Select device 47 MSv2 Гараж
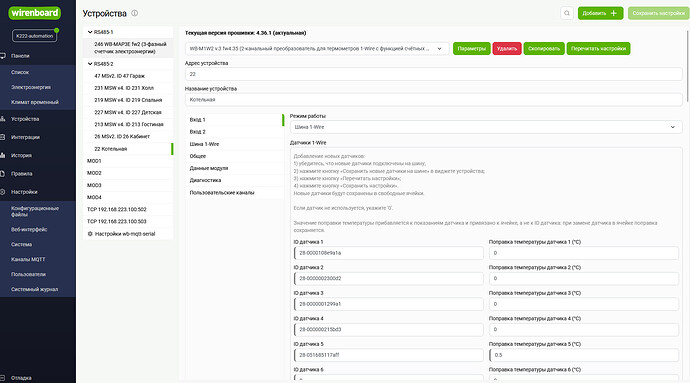This screenshot has width=690, height=383. pyautogui.click(x=128, y=76)
